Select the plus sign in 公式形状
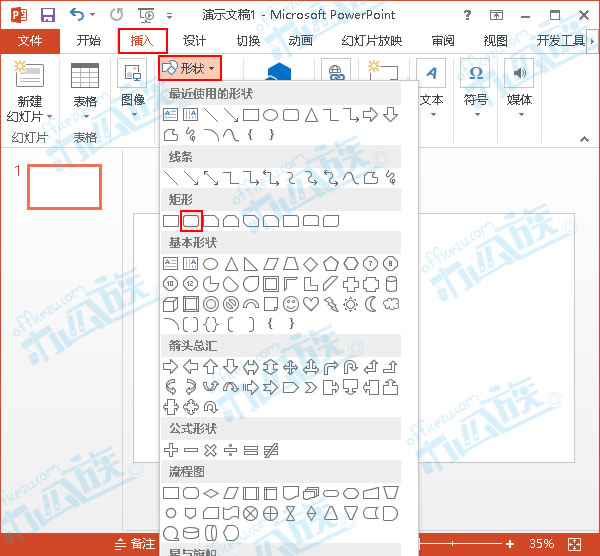This screenshot has height=556, width=600. [x=171, y=450]
